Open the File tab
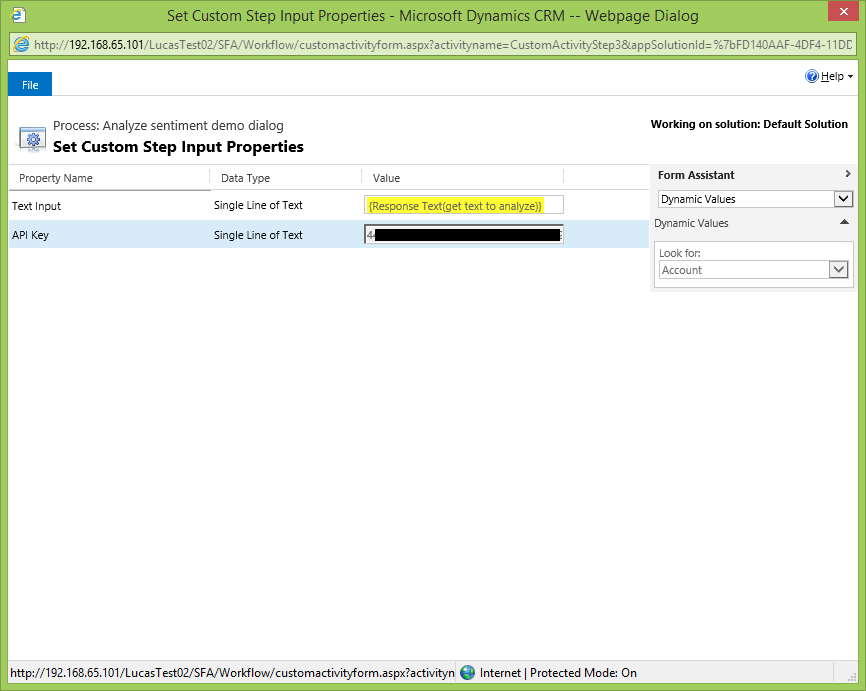Viewport: 866px width, 691px height. click(30, 85)
